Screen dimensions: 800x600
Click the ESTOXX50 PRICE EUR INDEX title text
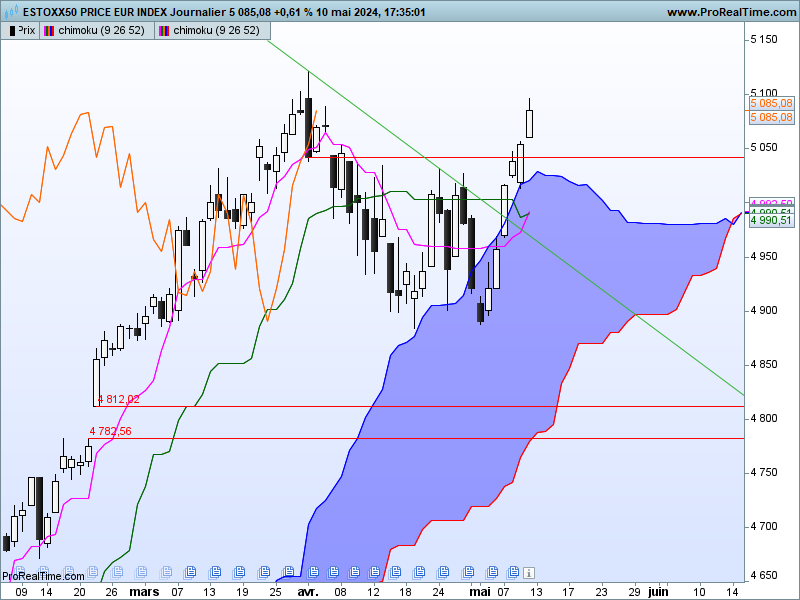pos(95,12)
